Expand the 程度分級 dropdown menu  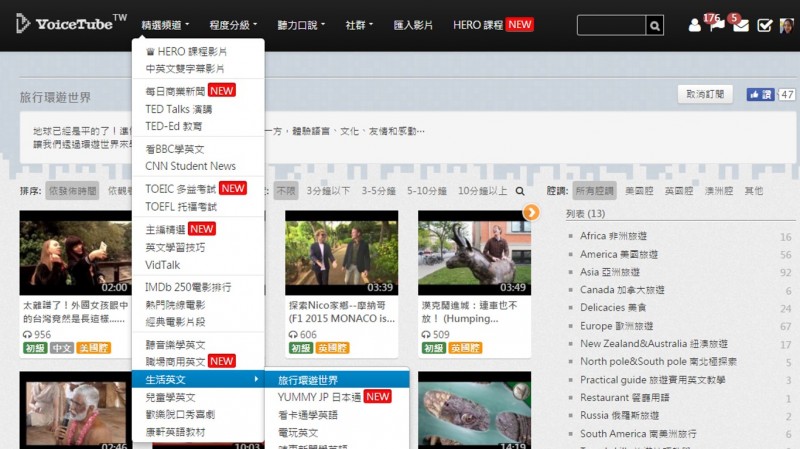(x=233, y=24)
